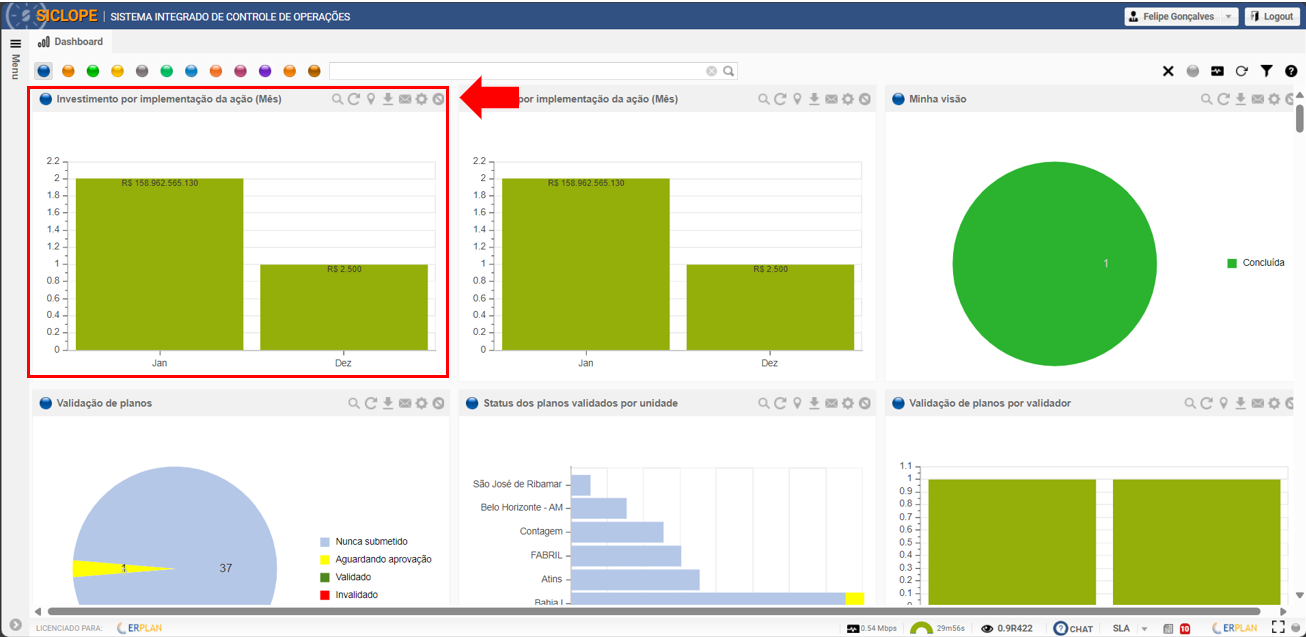The width and height of the screenshot is (1306, 637).
Task: Zoom the Status dos planos validados panel
Action: point(764,403)
